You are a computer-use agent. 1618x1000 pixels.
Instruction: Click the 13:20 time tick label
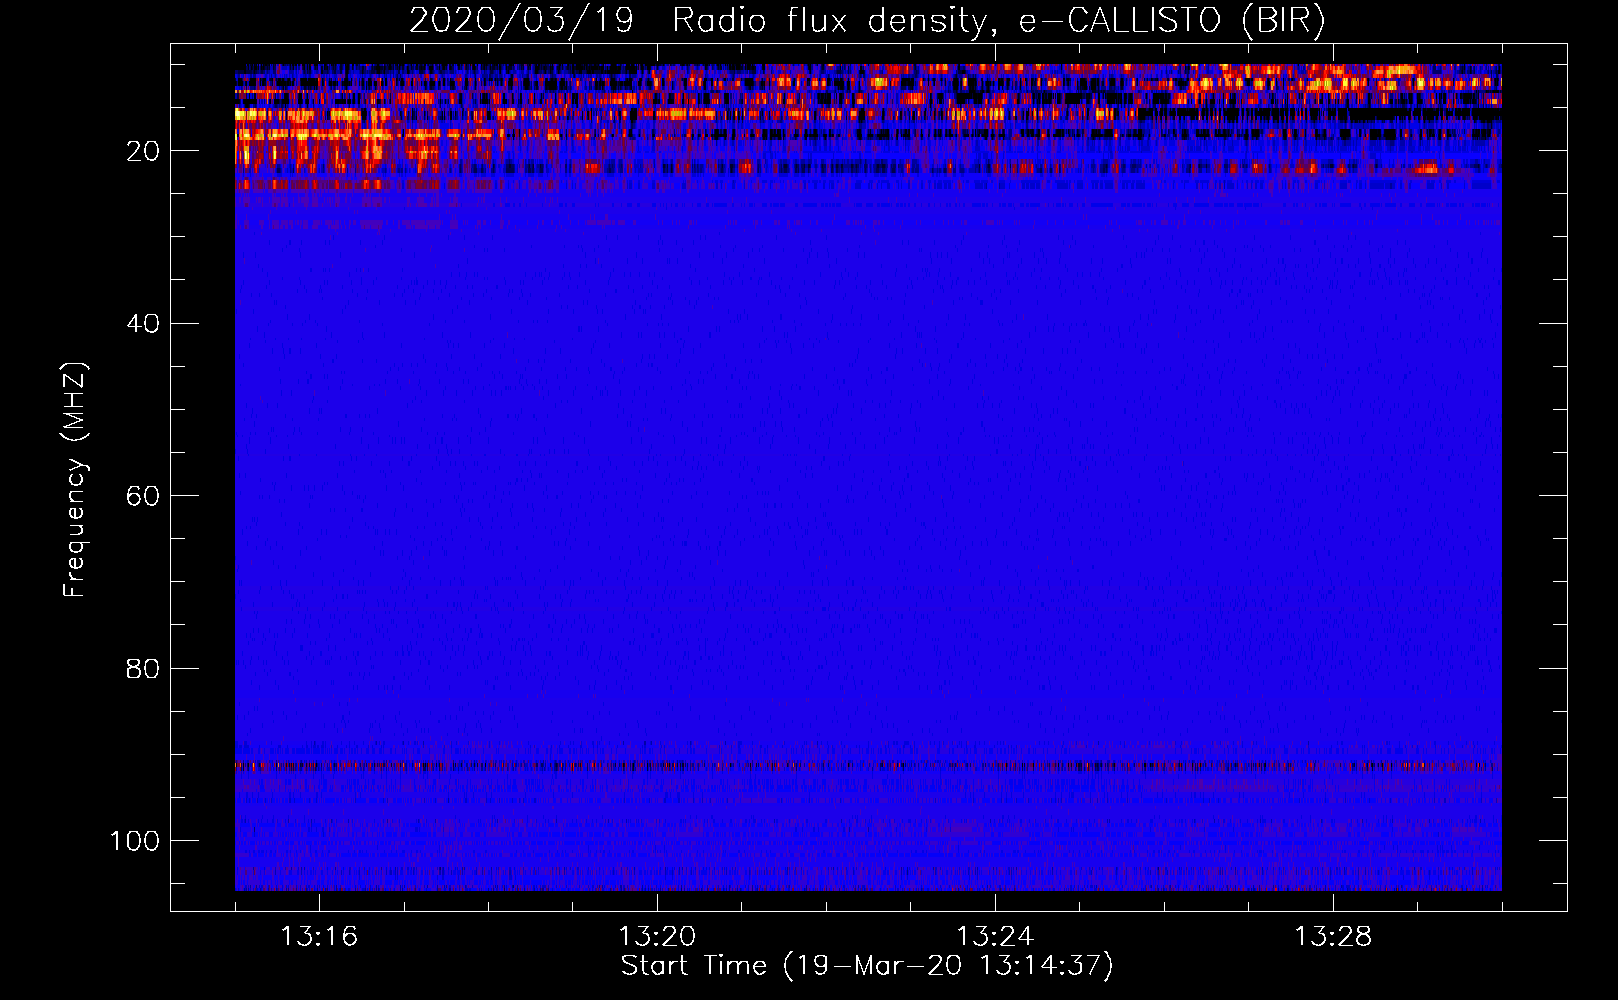(x=657, y=936)
